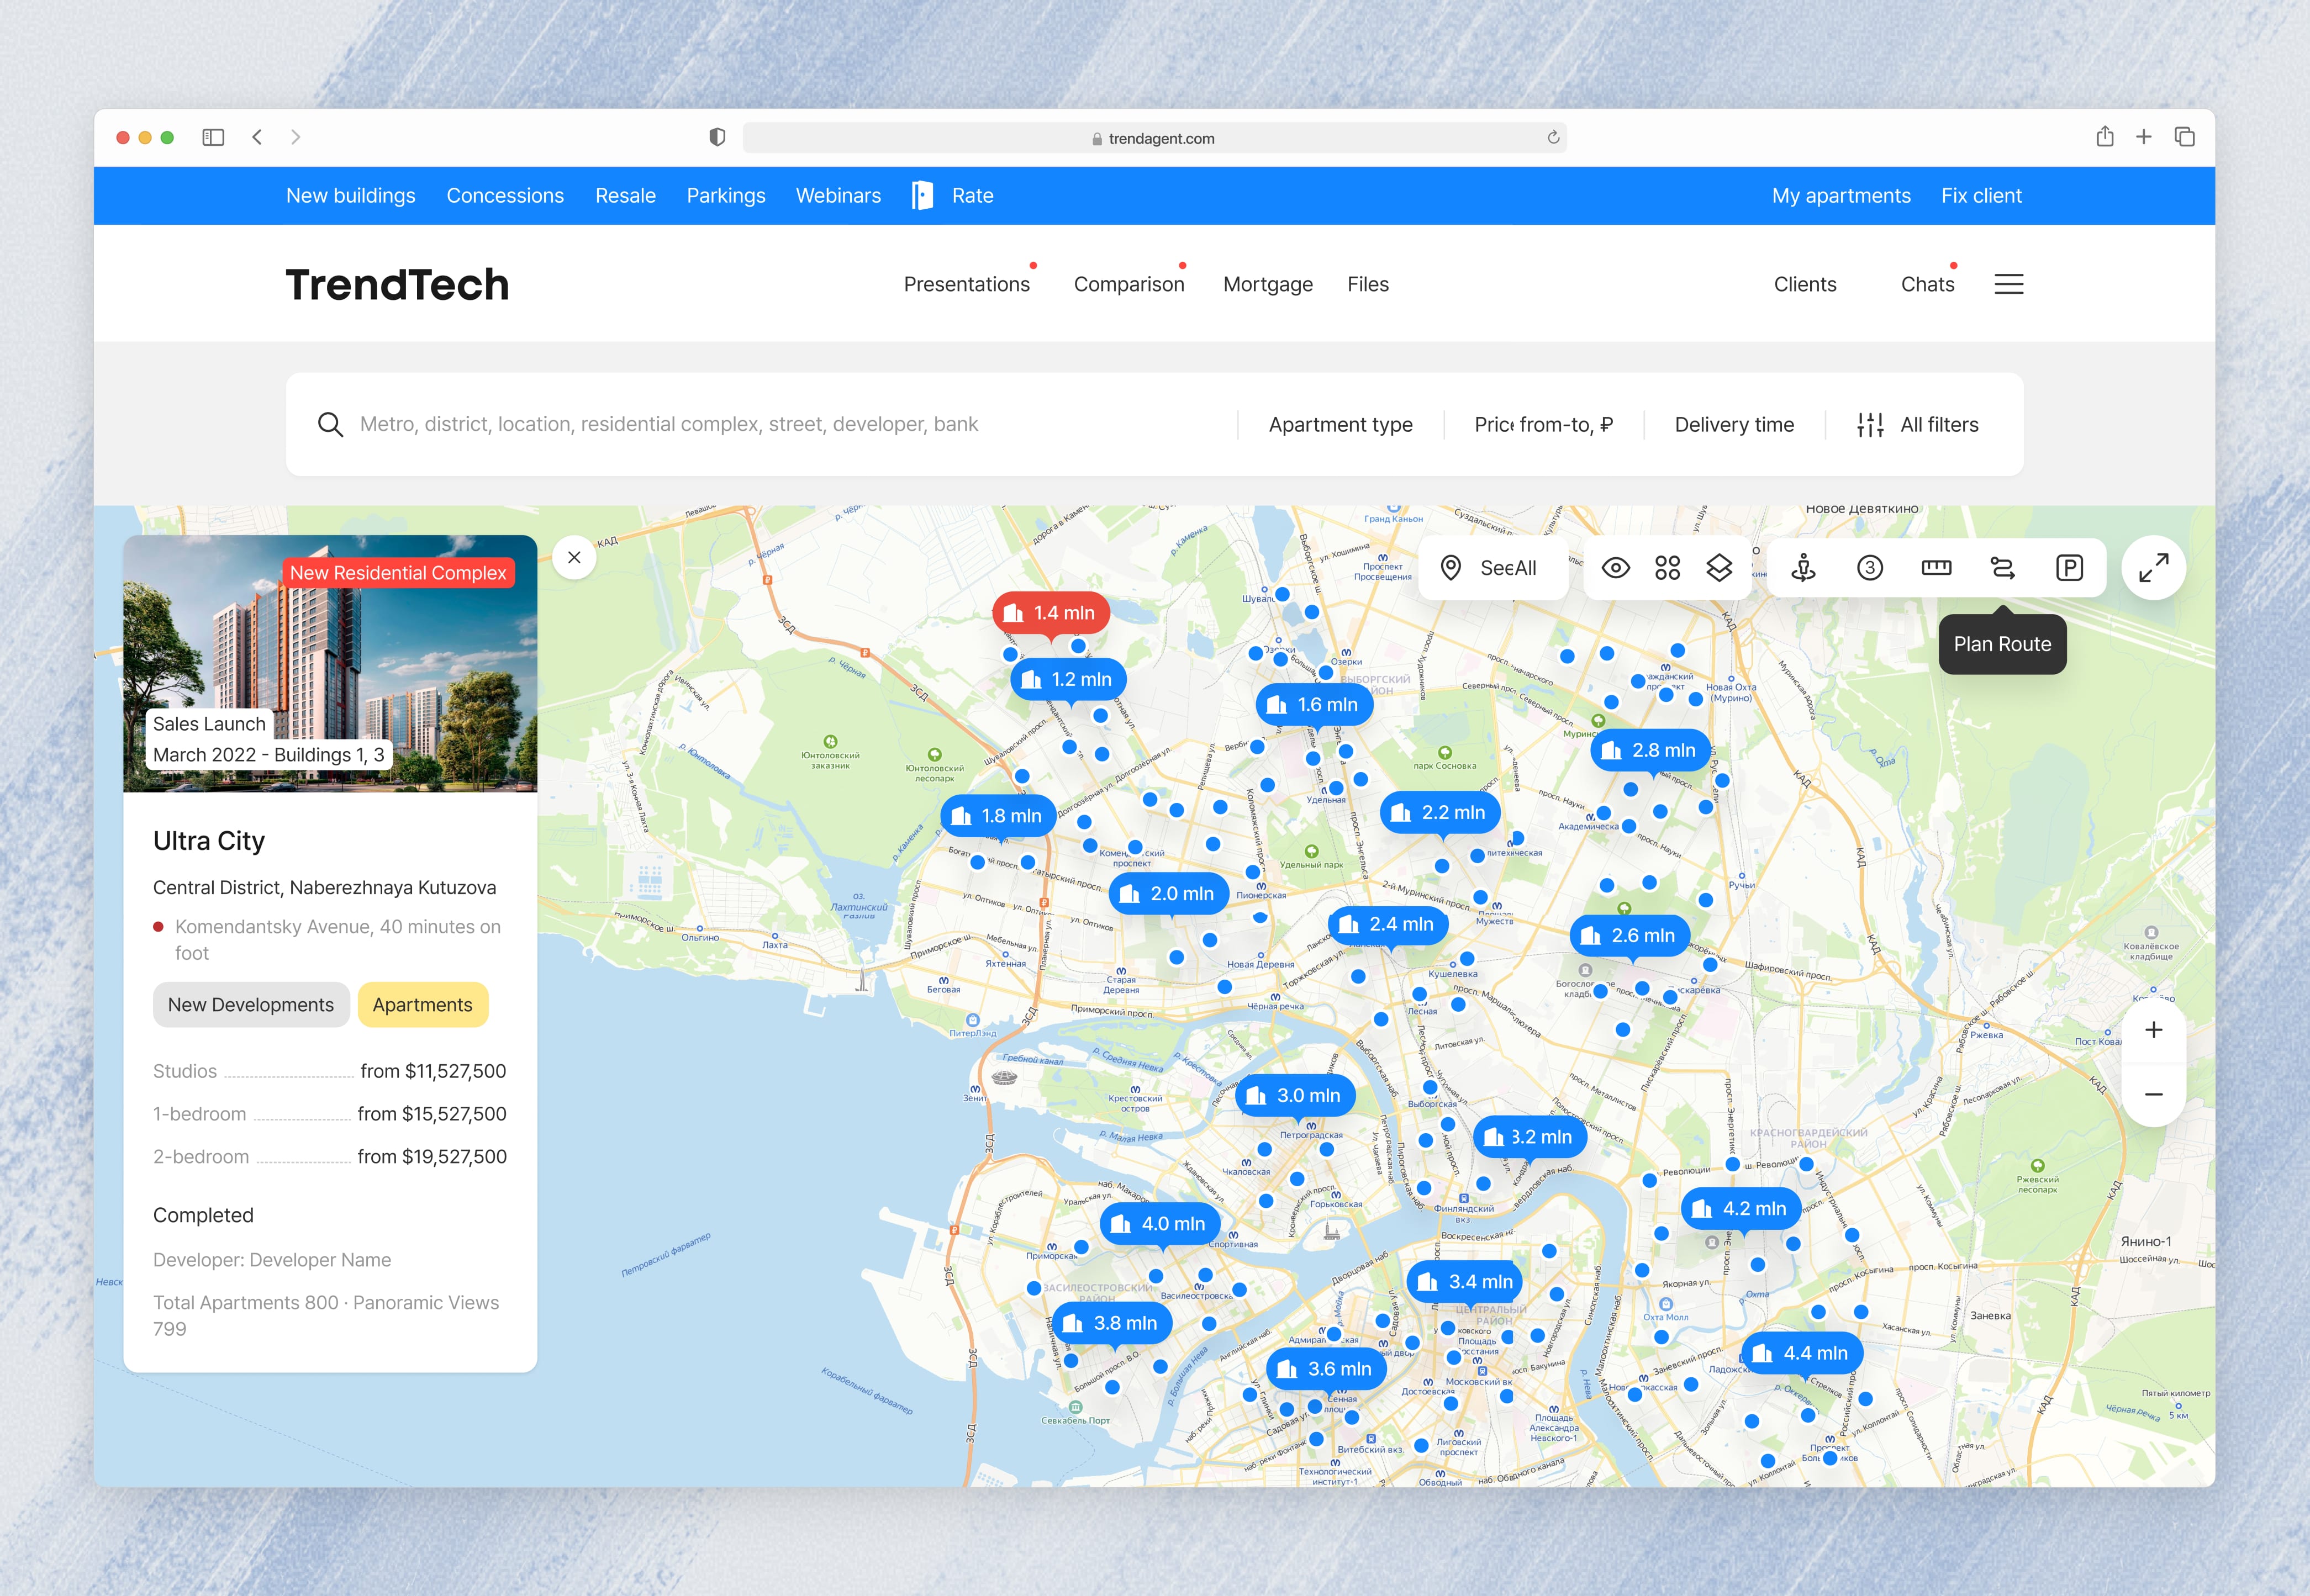Open the Files page
The image size is (2310, 1596).
pos(1368,284)
